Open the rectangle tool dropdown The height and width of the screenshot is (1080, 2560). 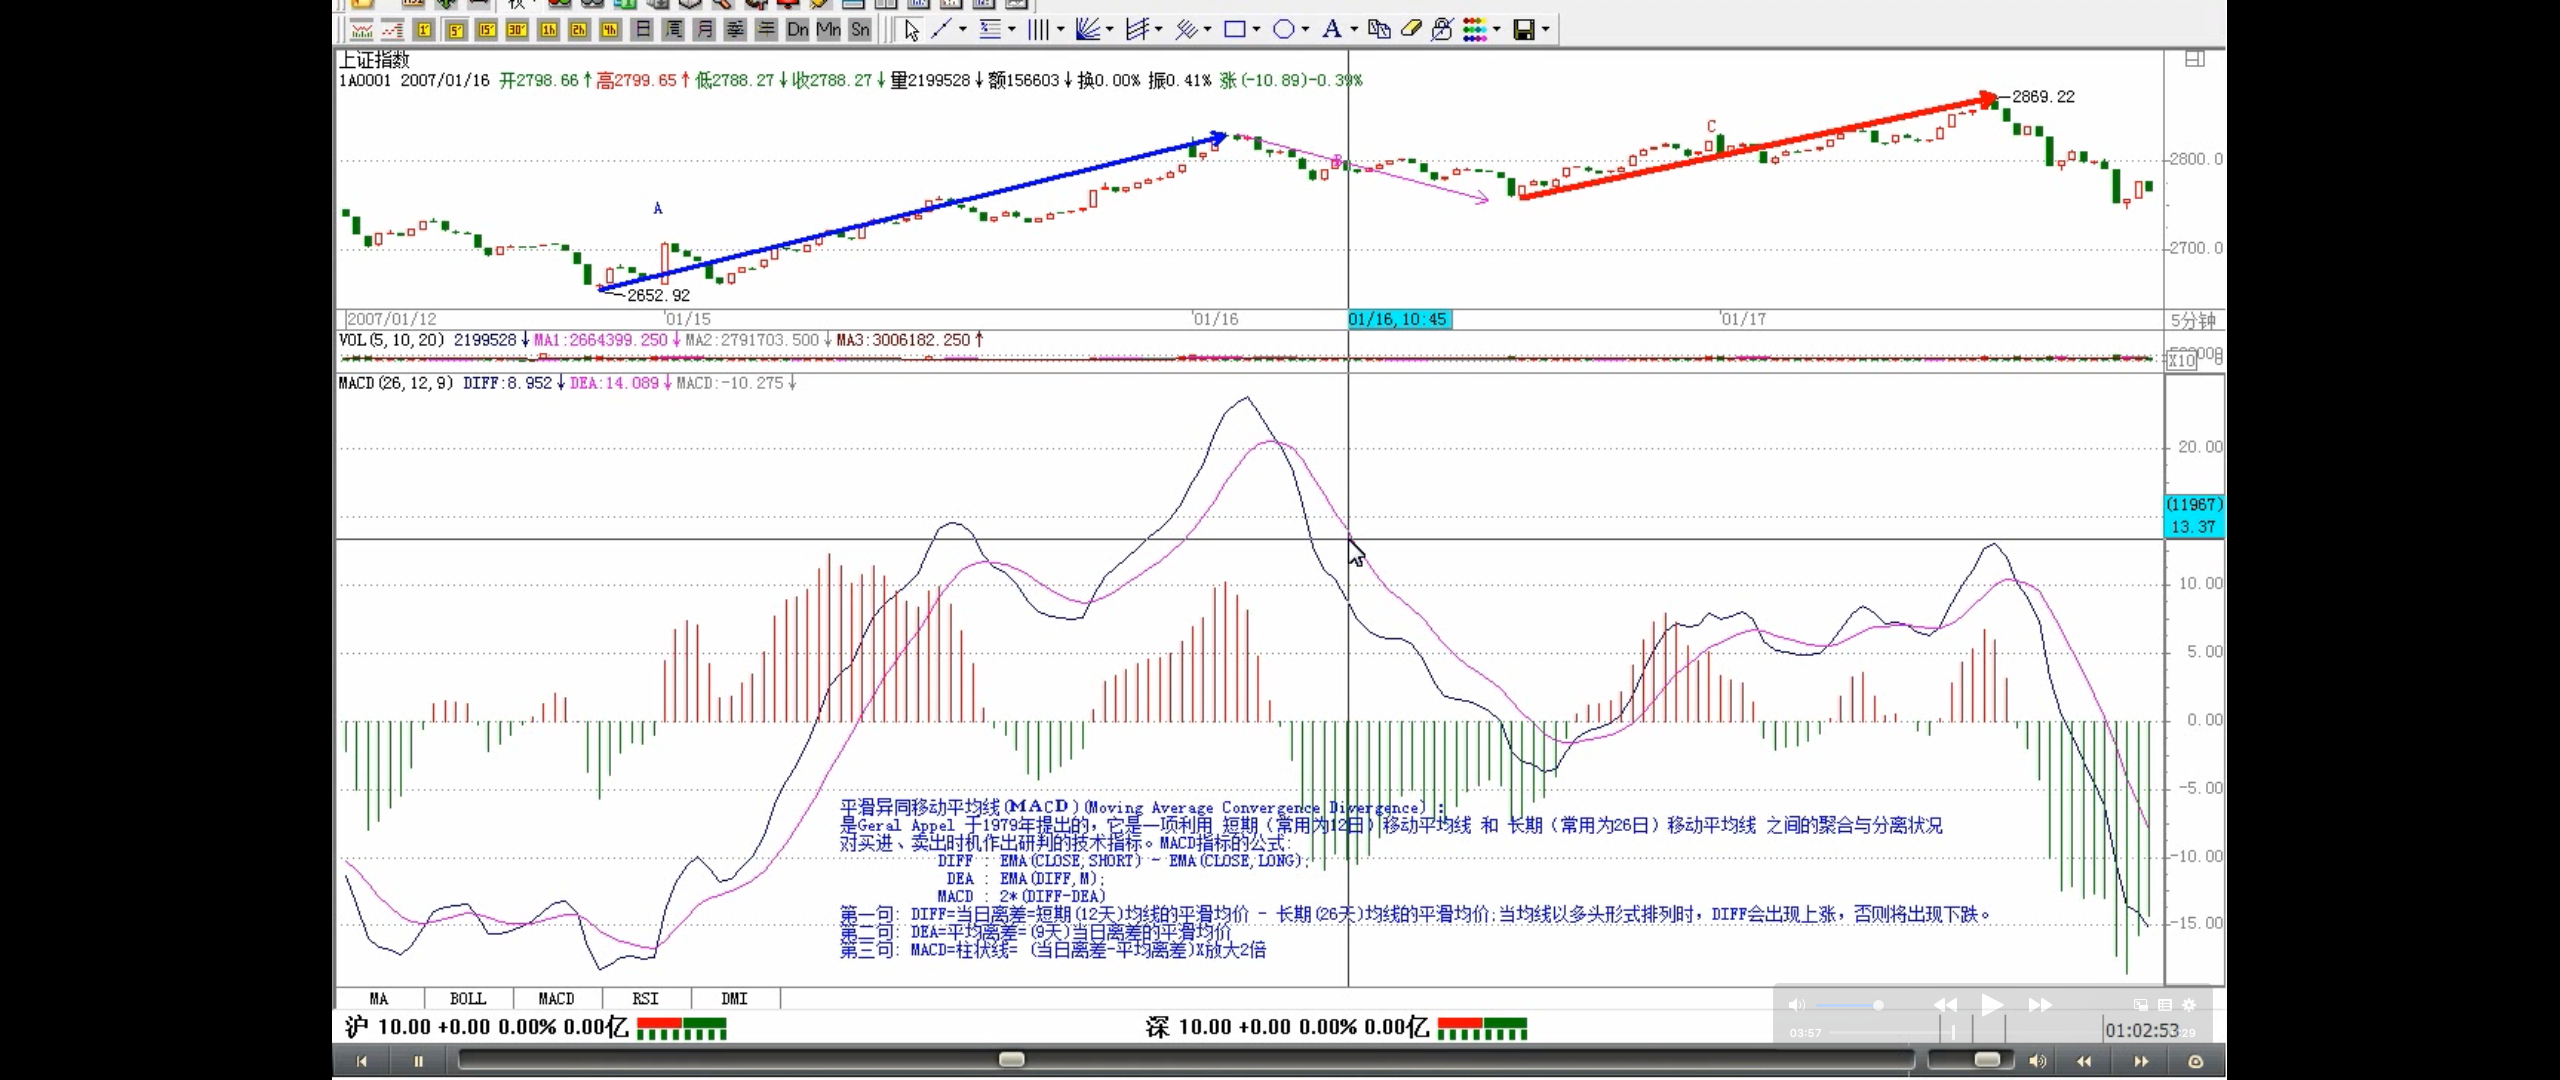point(1256,30)
